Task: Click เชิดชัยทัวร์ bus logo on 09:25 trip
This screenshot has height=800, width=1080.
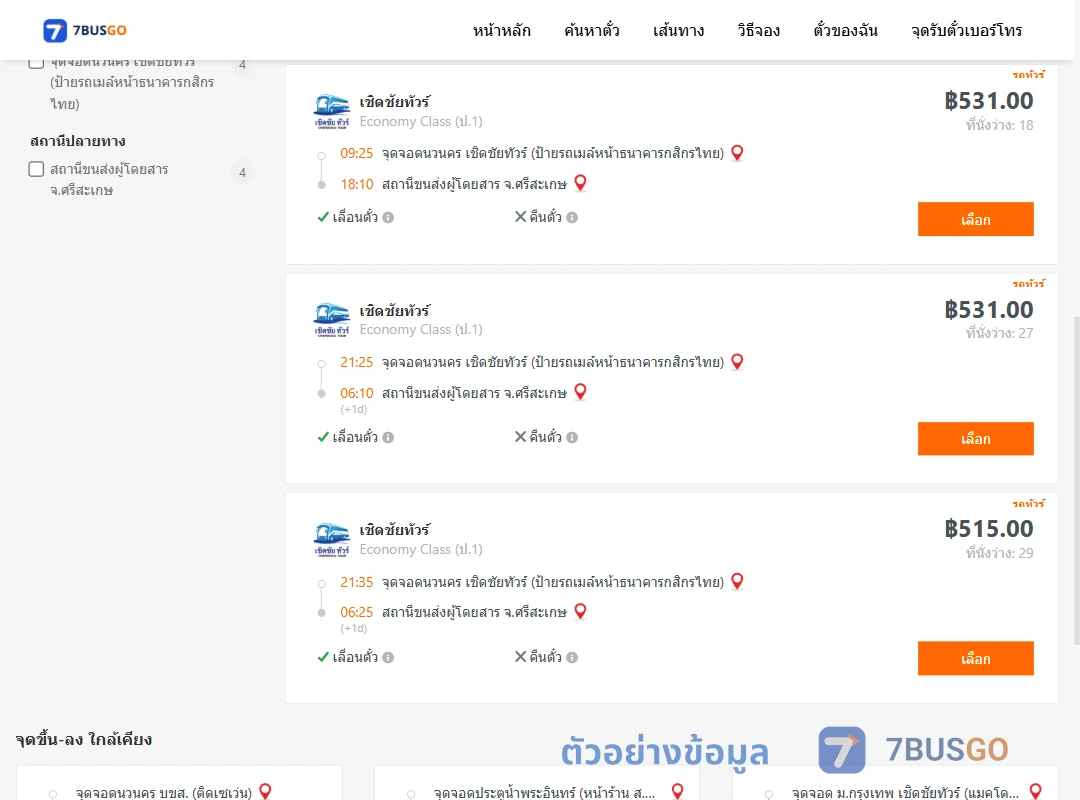Action: click(331, 112)
